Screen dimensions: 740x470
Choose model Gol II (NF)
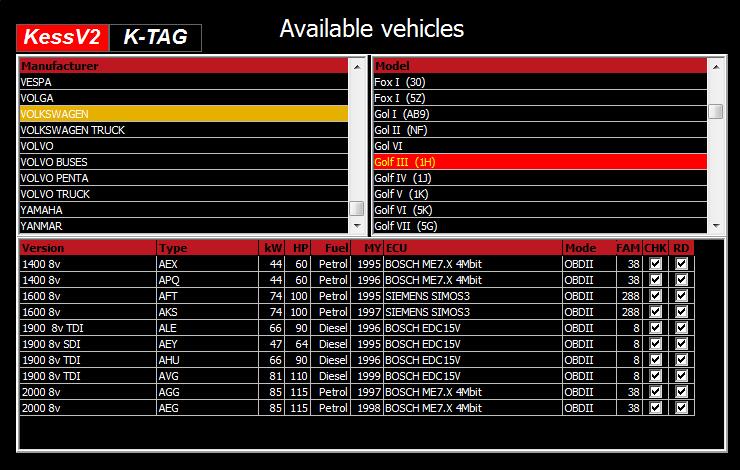pos(540,130)
